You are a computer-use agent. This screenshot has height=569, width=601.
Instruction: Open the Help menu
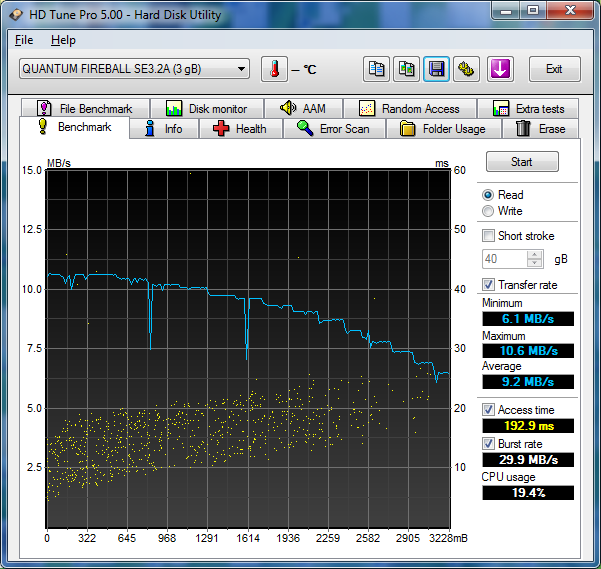[x=63, y=40]
